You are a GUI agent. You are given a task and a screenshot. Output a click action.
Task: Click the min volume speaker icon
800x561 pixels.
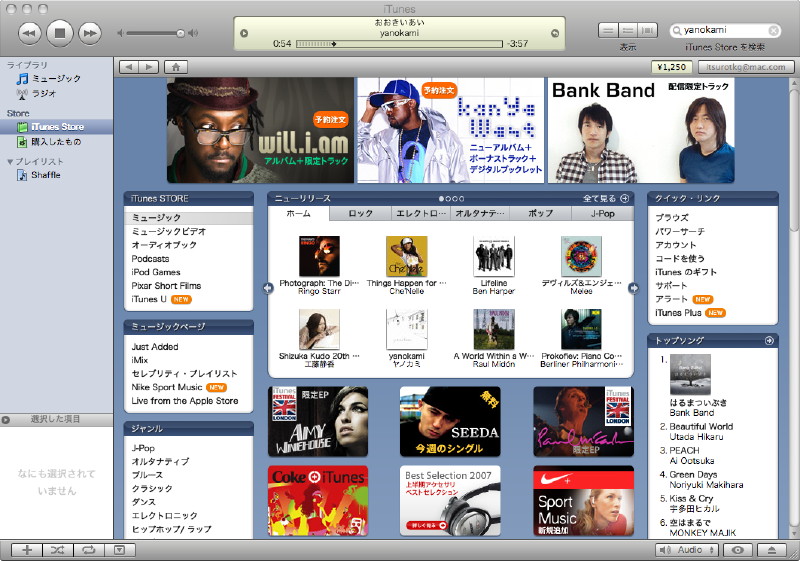click(120, 33)
